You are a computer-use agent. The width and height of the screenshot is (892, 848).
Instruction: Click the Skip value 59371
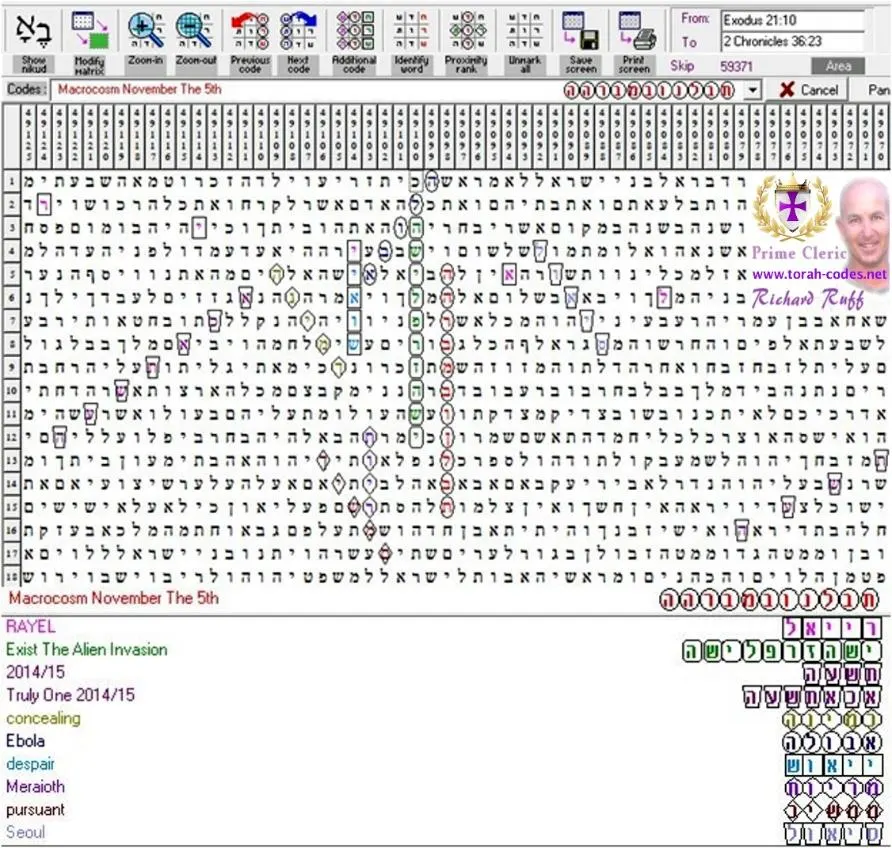(736, 67)
